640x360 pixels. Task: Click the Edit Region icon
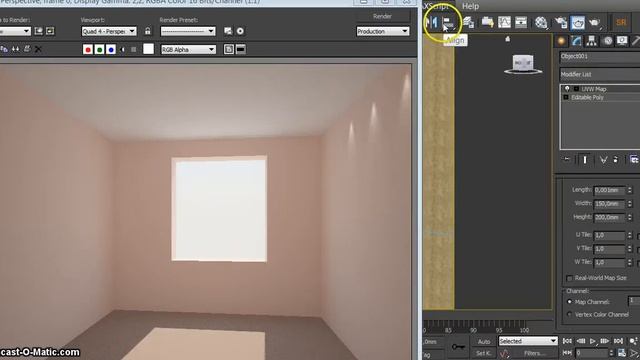tap(38, 31)
